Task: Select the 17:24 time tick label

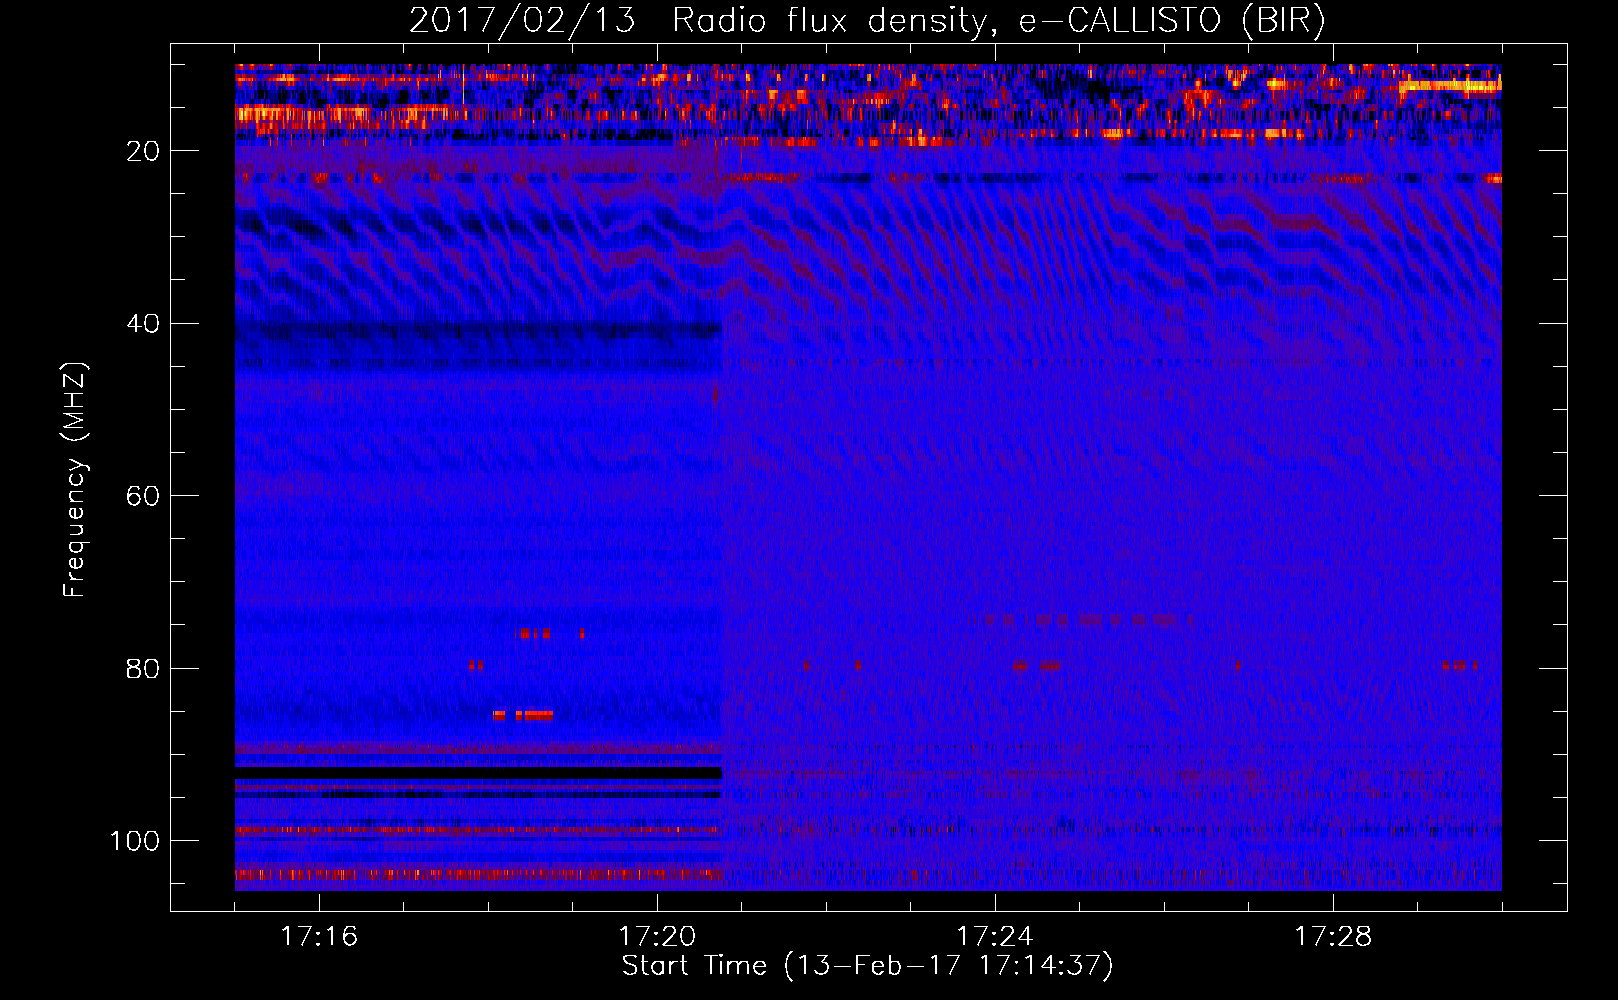Action: (x=995, y=937)
